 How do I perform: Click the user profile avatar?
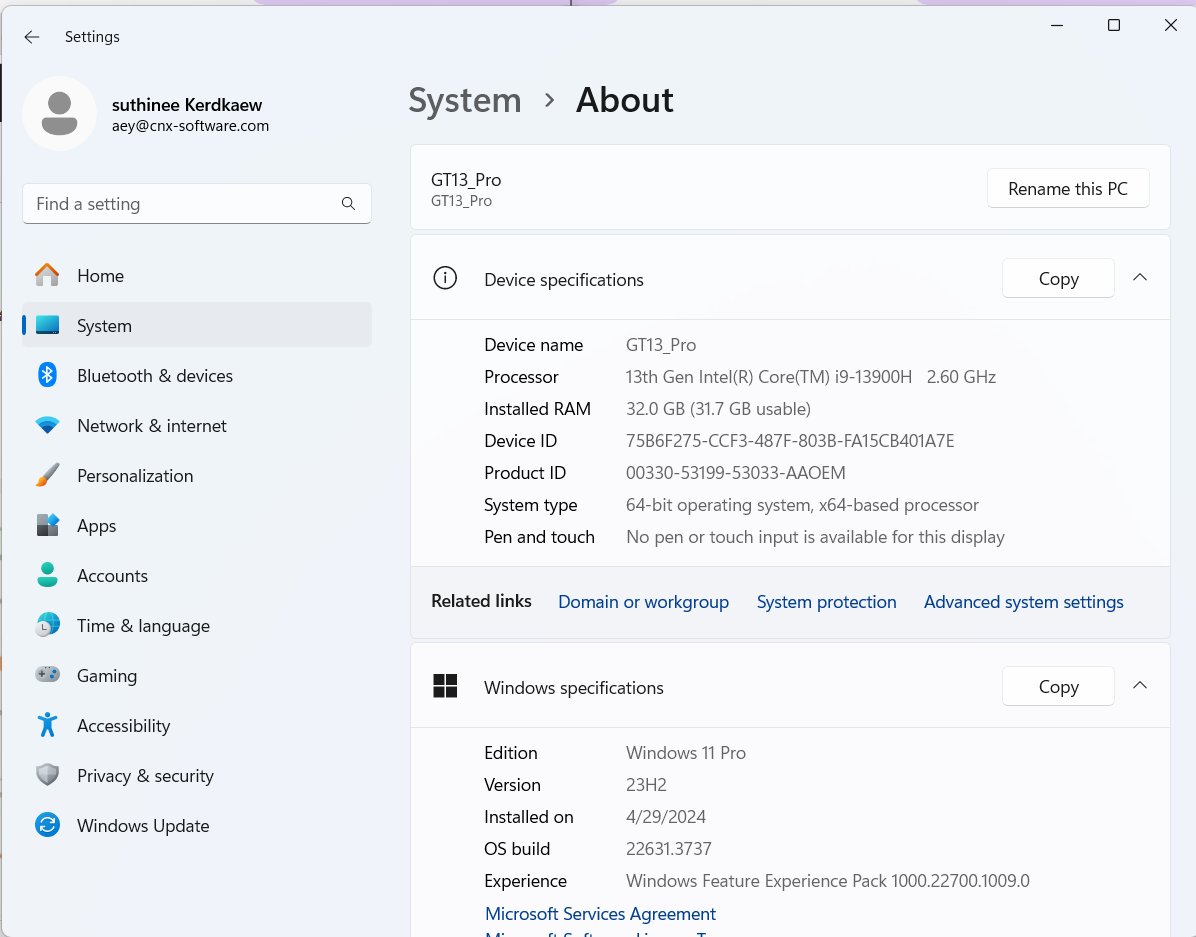pos(59,113)
